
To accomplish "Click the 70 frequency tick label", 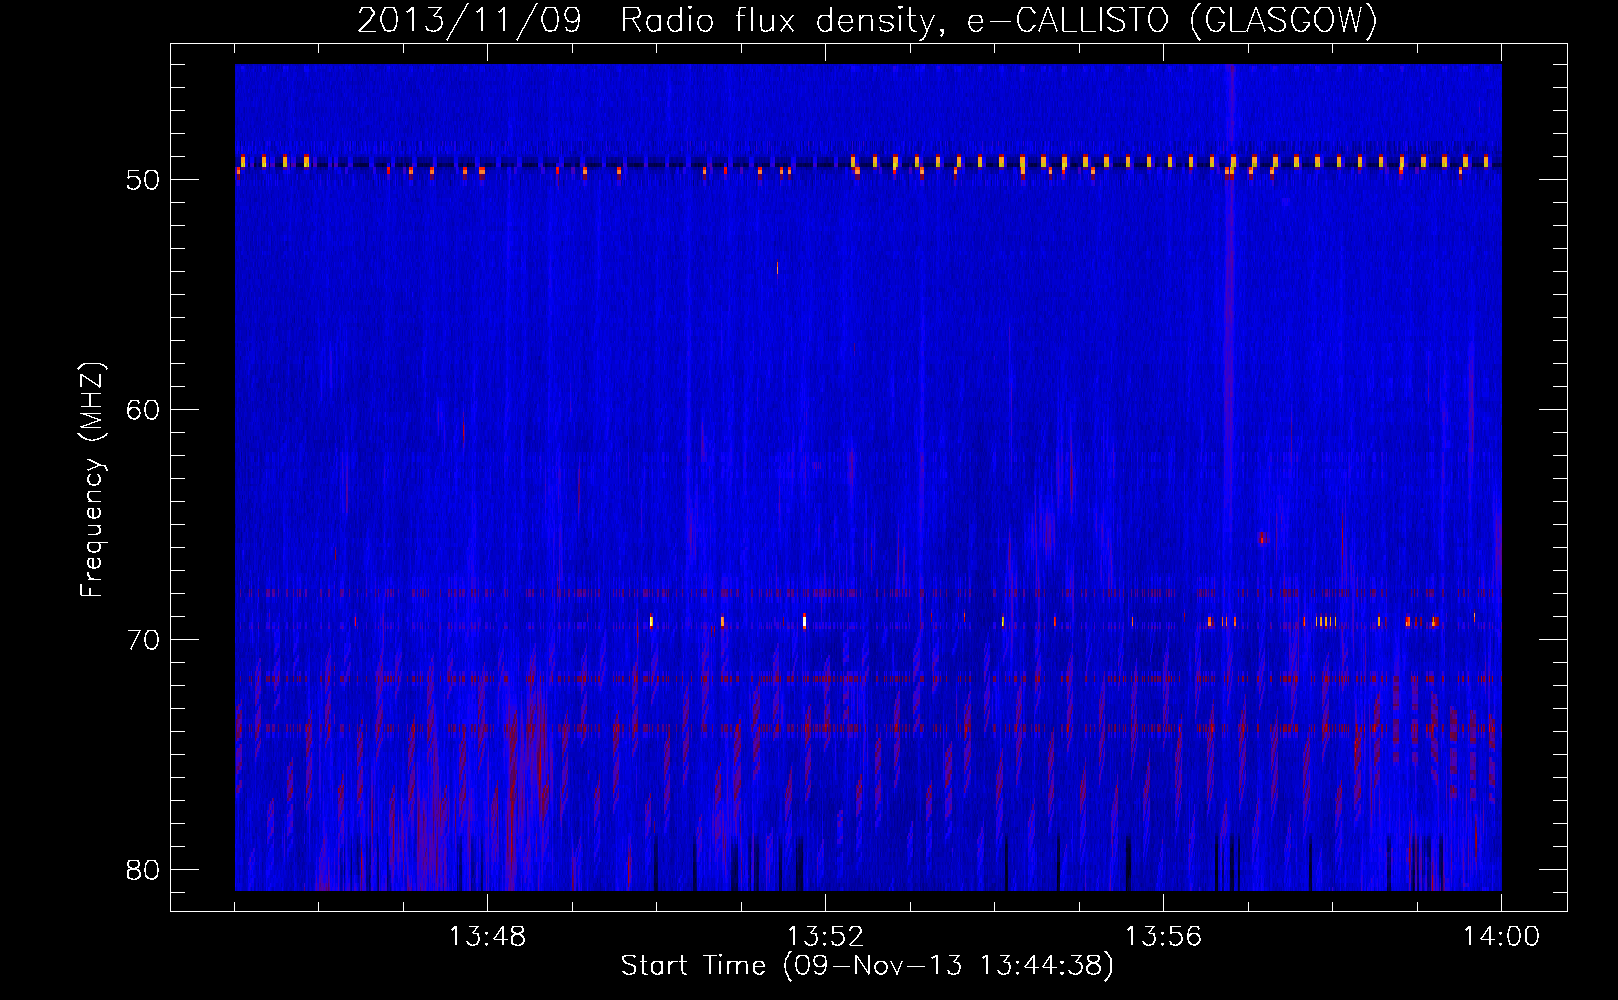I will (144, 640).
